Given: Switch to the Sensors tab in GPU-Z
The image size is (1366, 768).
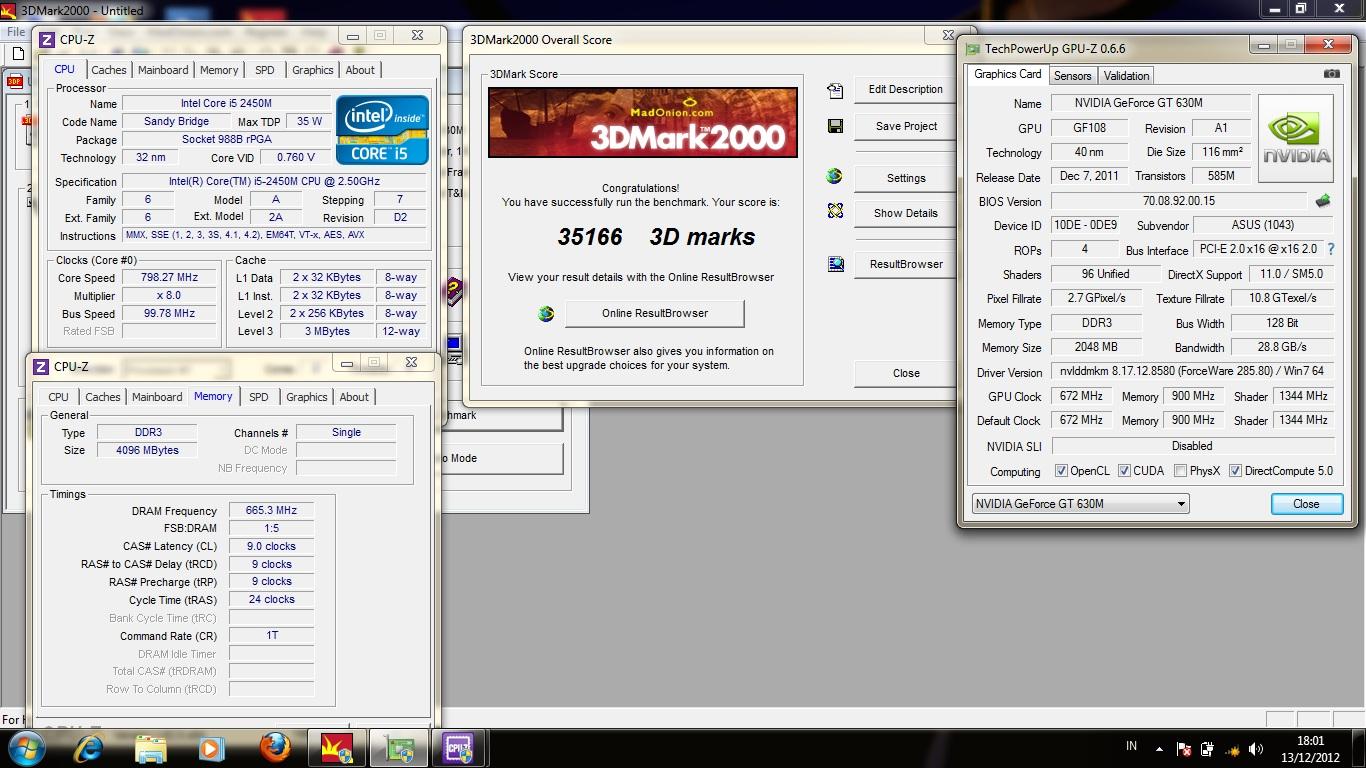Looking at the screenshot, I should 1073,76.
